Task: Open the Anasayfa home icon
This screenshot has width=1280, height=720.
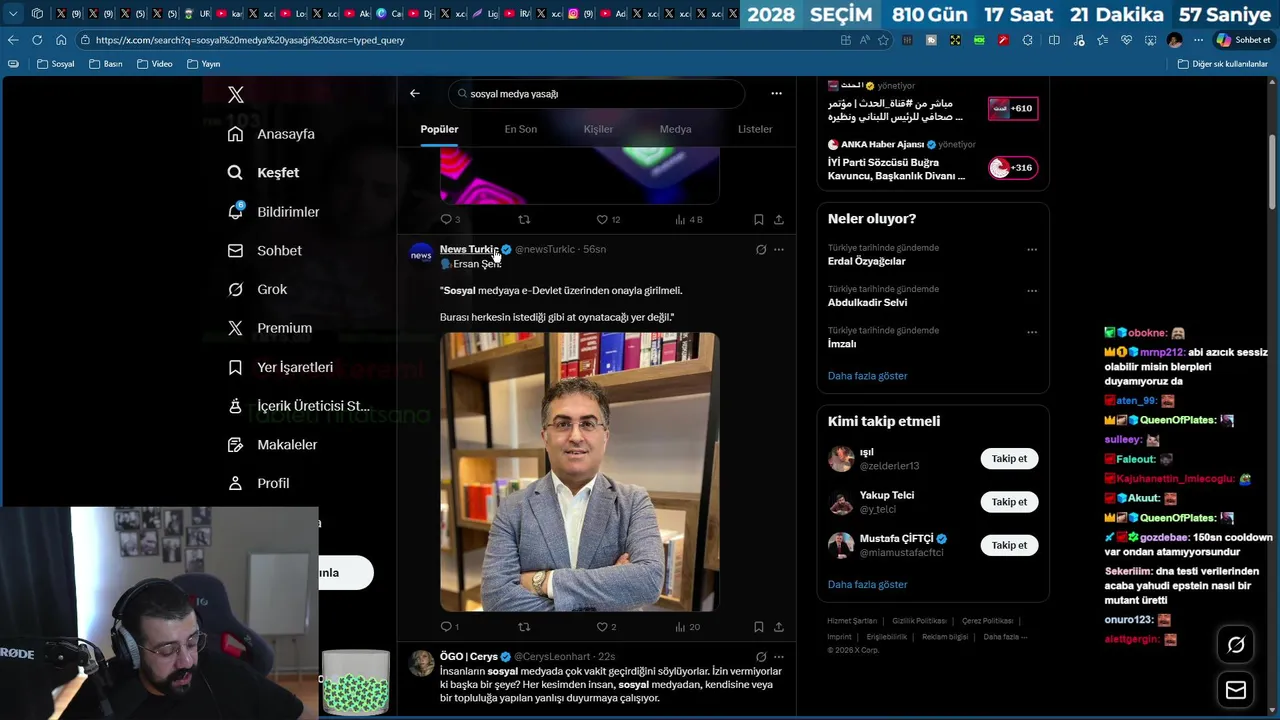Action: 235,134
